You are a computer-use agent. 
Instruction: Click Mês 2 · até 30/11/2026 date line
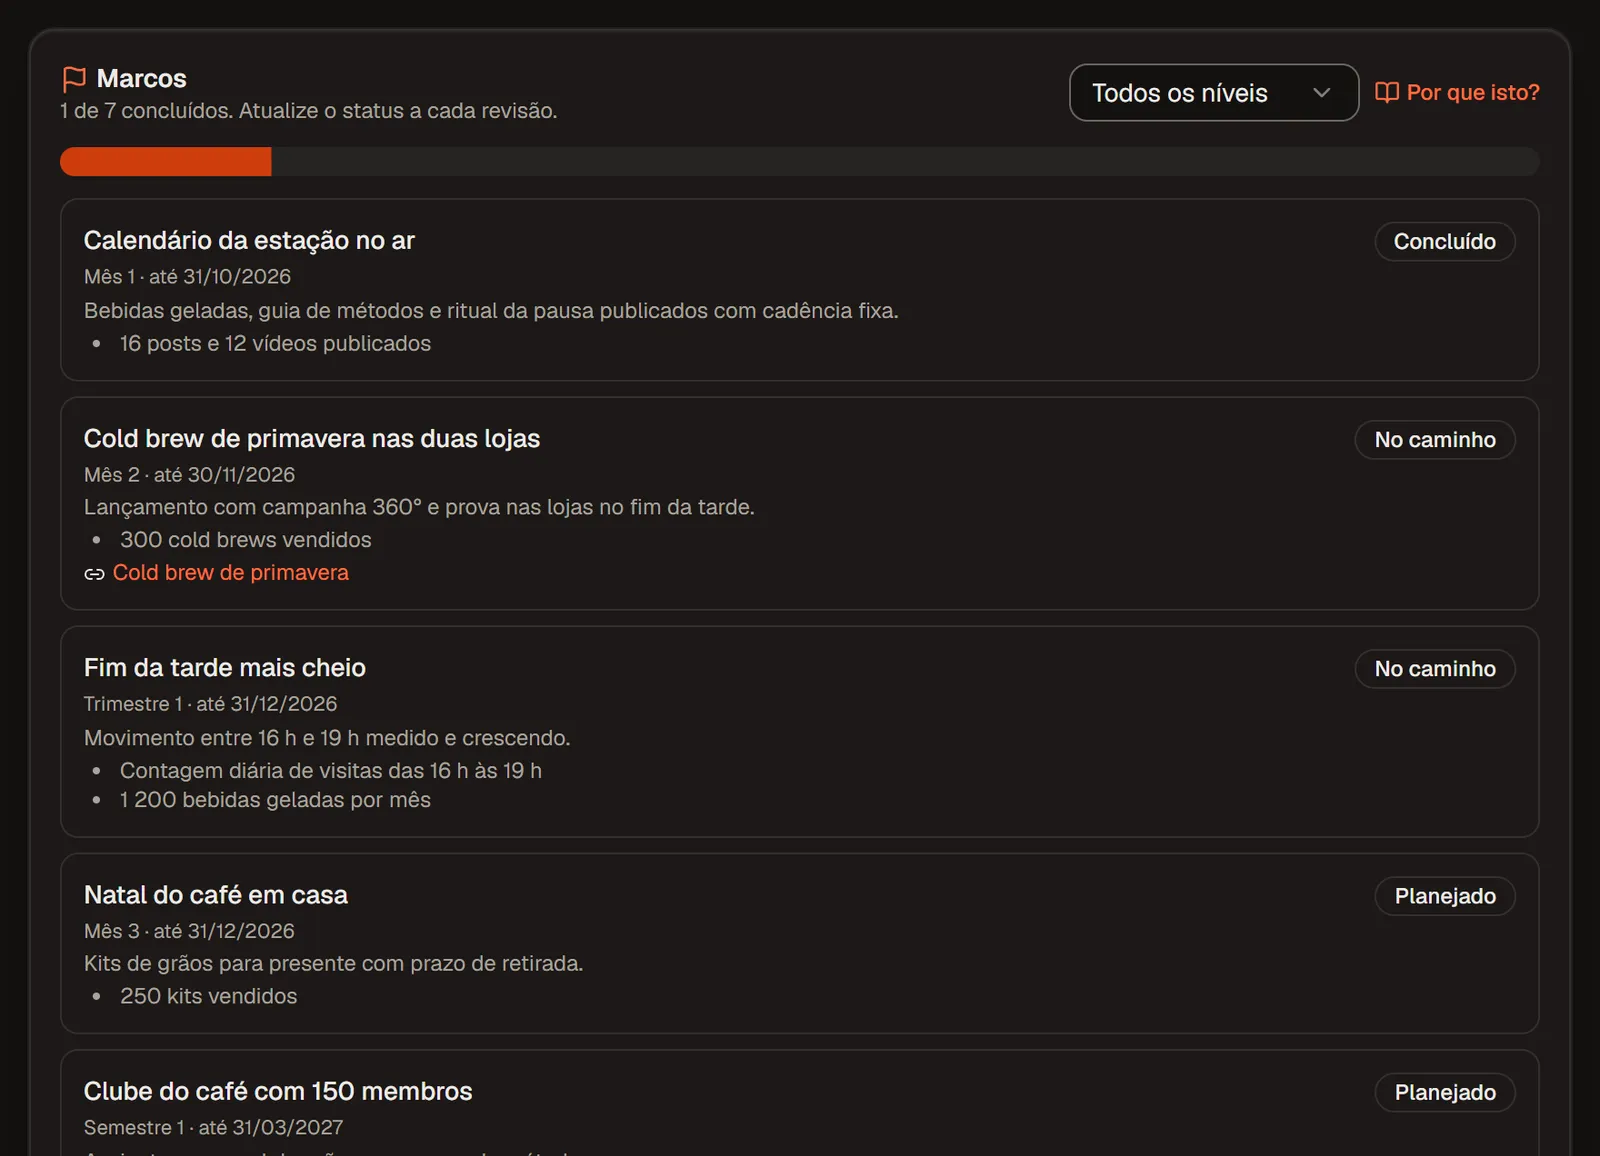190,475
